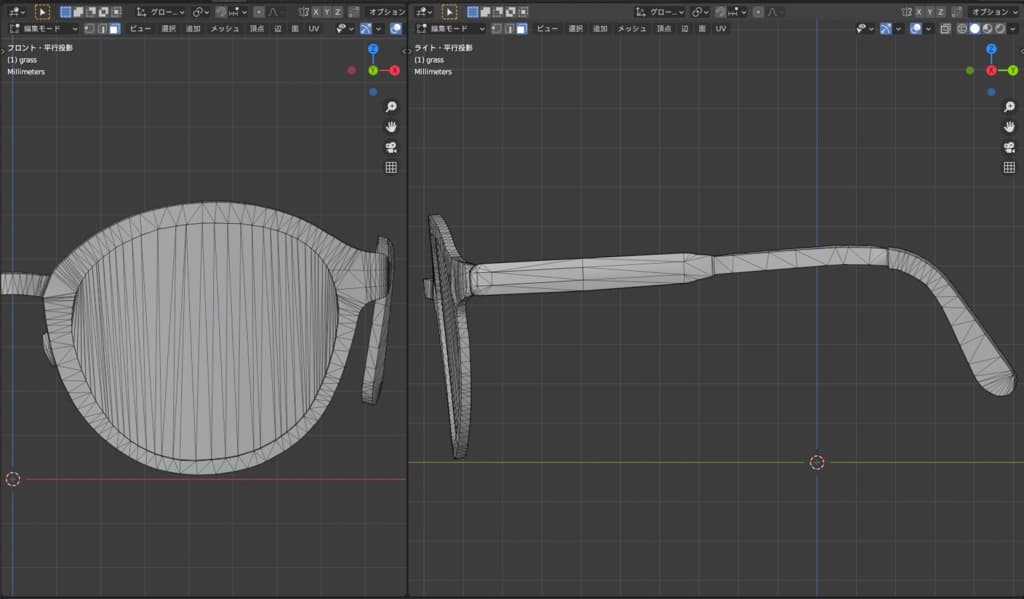Enable vertex select mode in the right viewport
The image size is (1024, 599).
(x=495, y=29)
